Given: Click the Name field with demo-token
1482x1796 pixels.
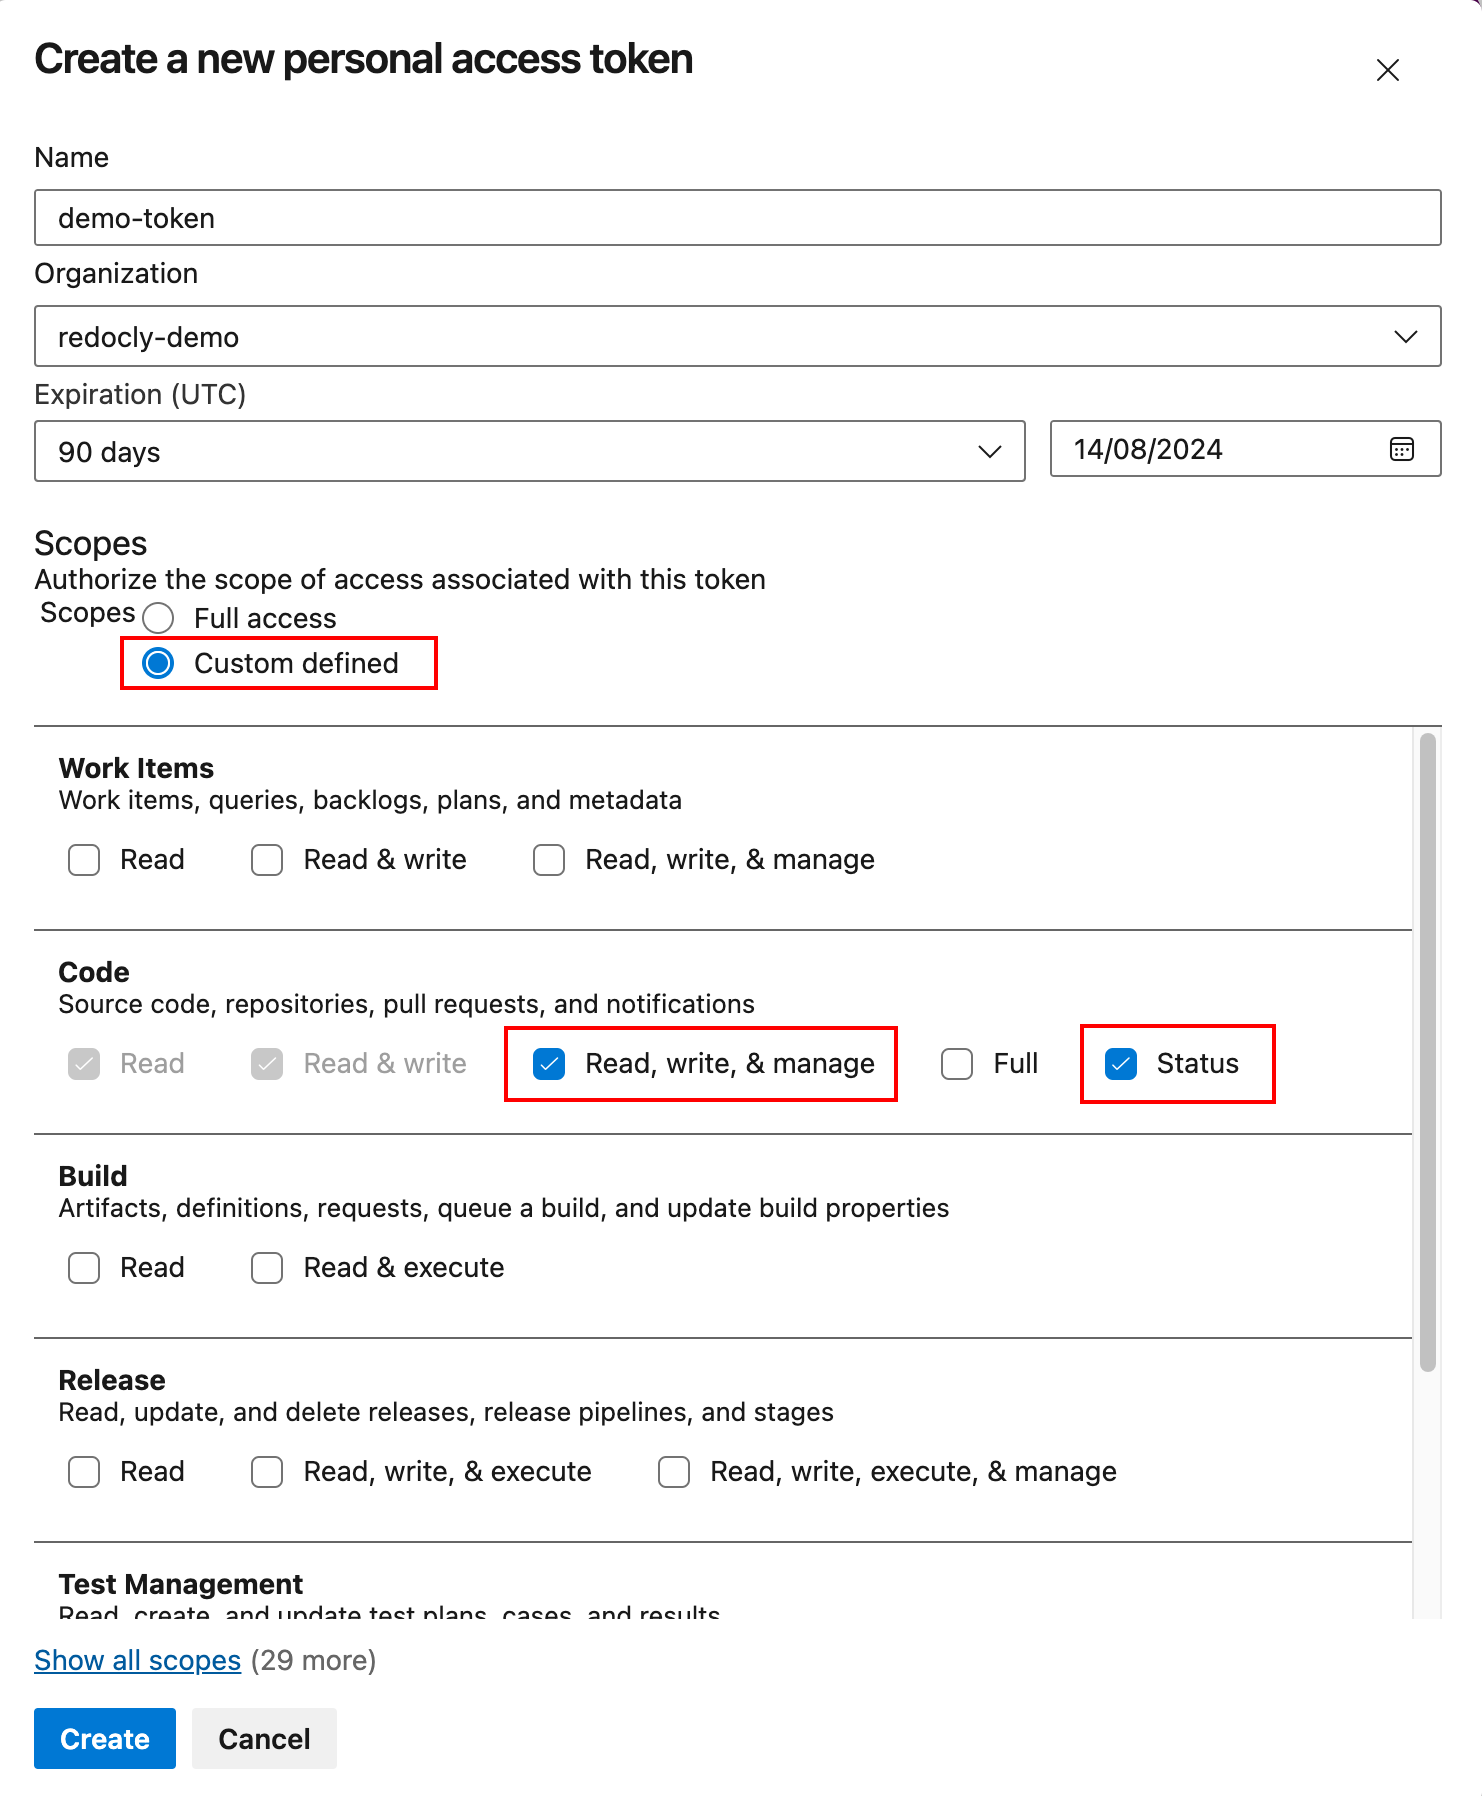Looking at the screenshot, I should point(738,217).
